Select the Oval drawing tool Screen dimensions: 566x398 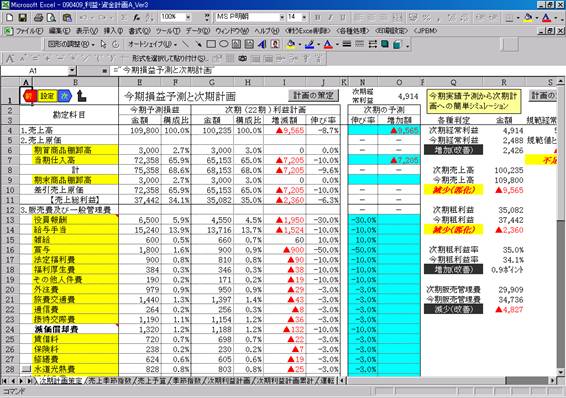pyautogui.click(x=224, y=44)
